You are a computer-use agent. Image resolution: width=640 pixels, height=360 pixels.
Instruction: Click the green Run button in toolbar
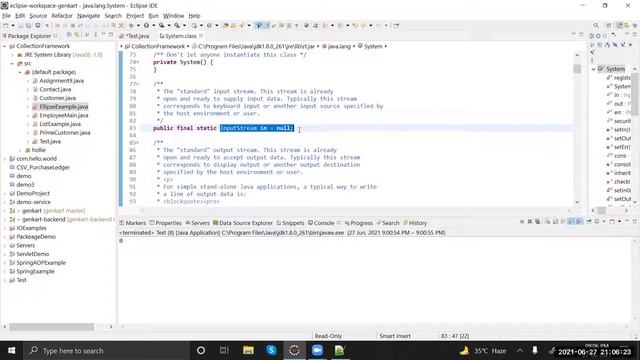coord(146,25)
